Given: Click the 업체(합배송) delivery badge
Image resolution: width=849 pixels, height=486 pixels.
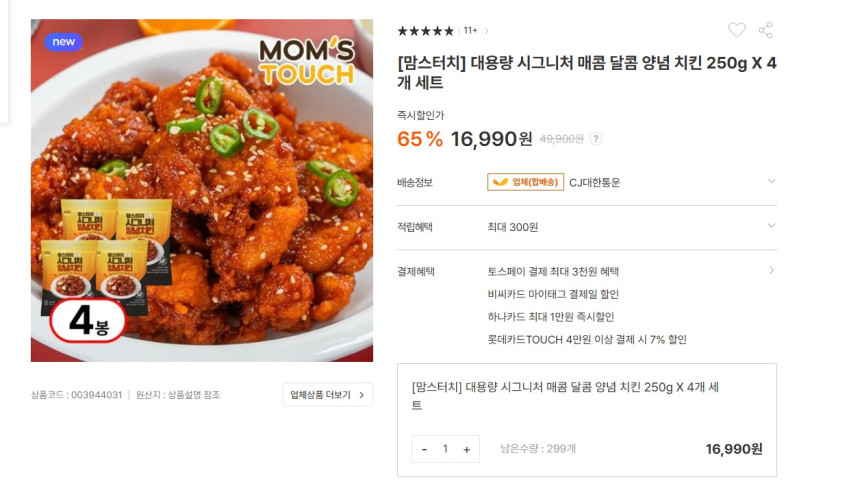Looking at the screenshot, I should (x=525, y=182).
